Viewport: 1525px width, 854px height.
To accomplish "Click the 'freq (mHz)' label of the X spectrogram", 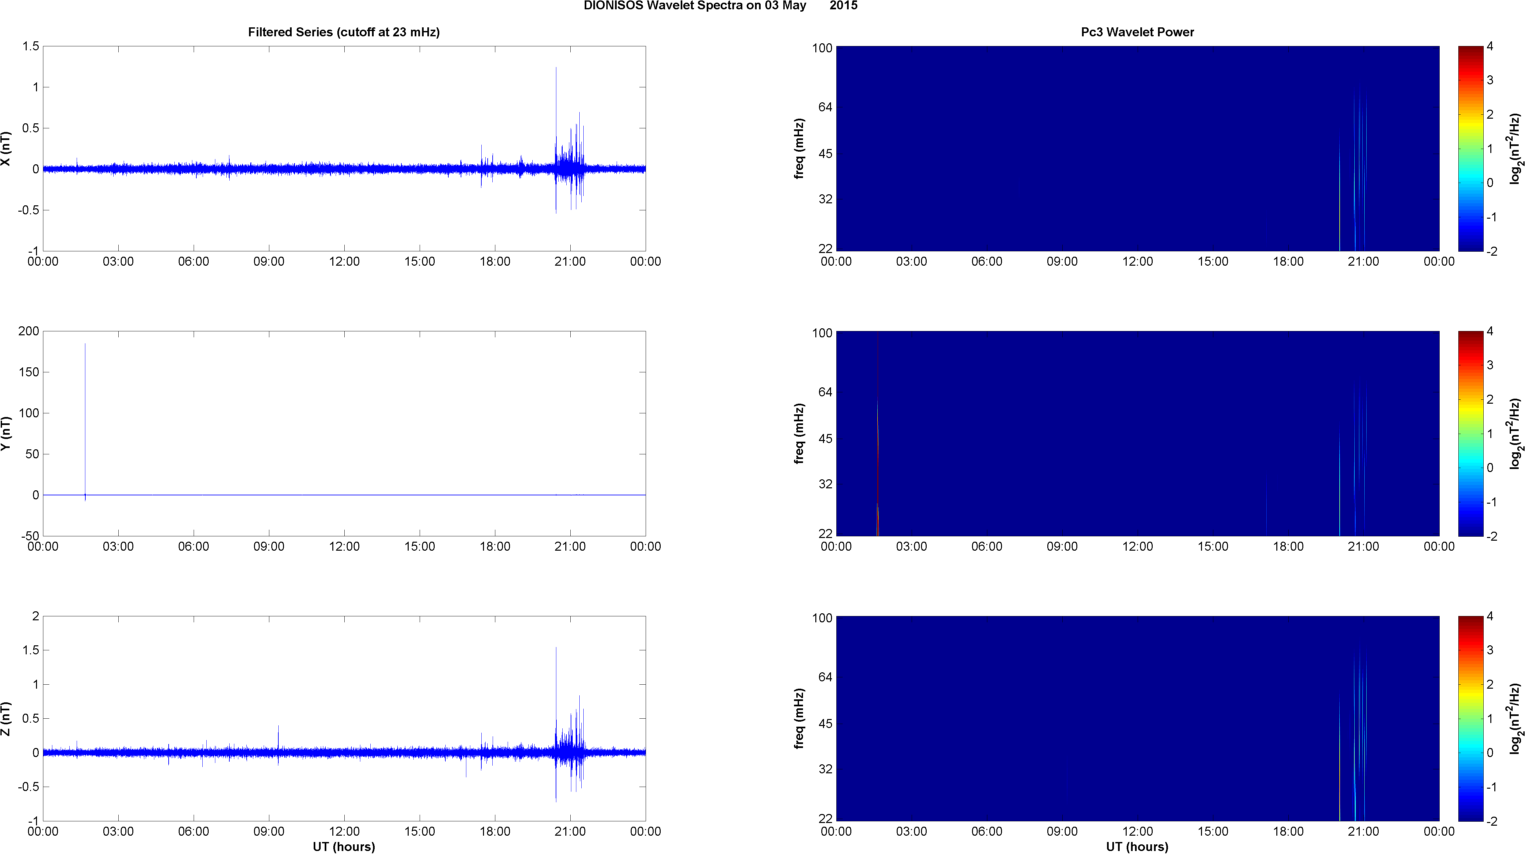I will pos(800,149).
